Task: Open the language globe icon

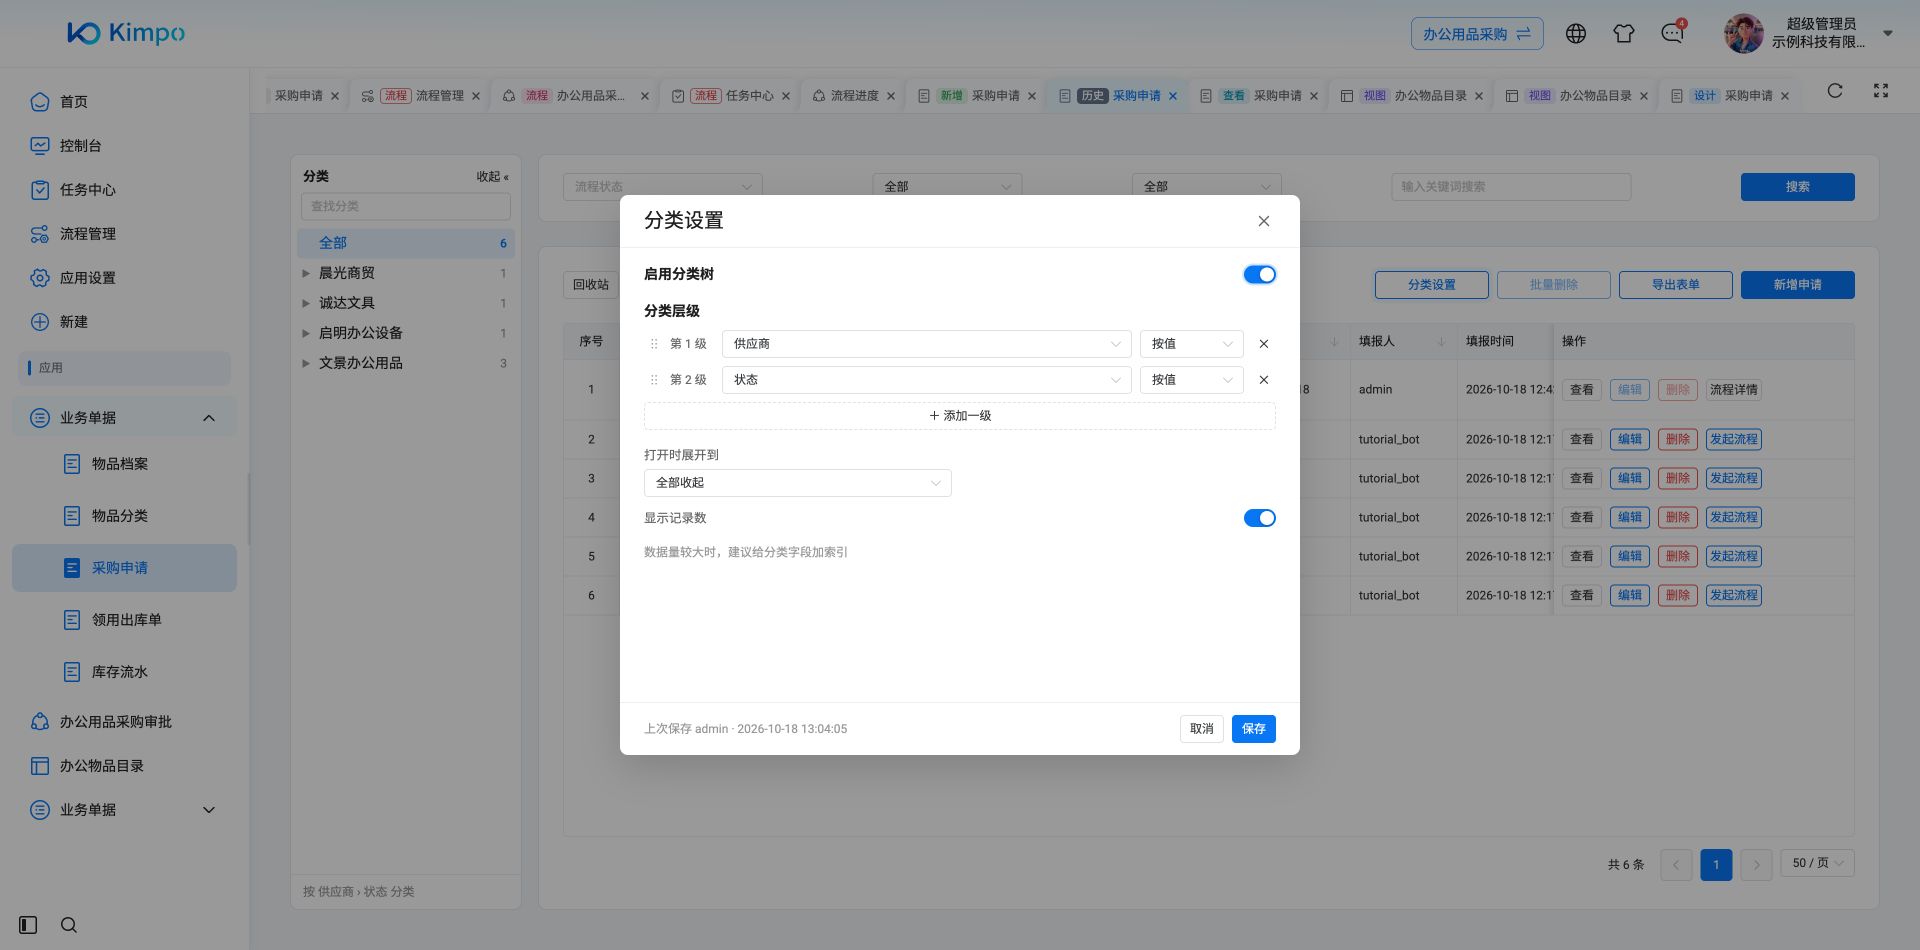Action: pyautogui.click(x=1576, y=34)
